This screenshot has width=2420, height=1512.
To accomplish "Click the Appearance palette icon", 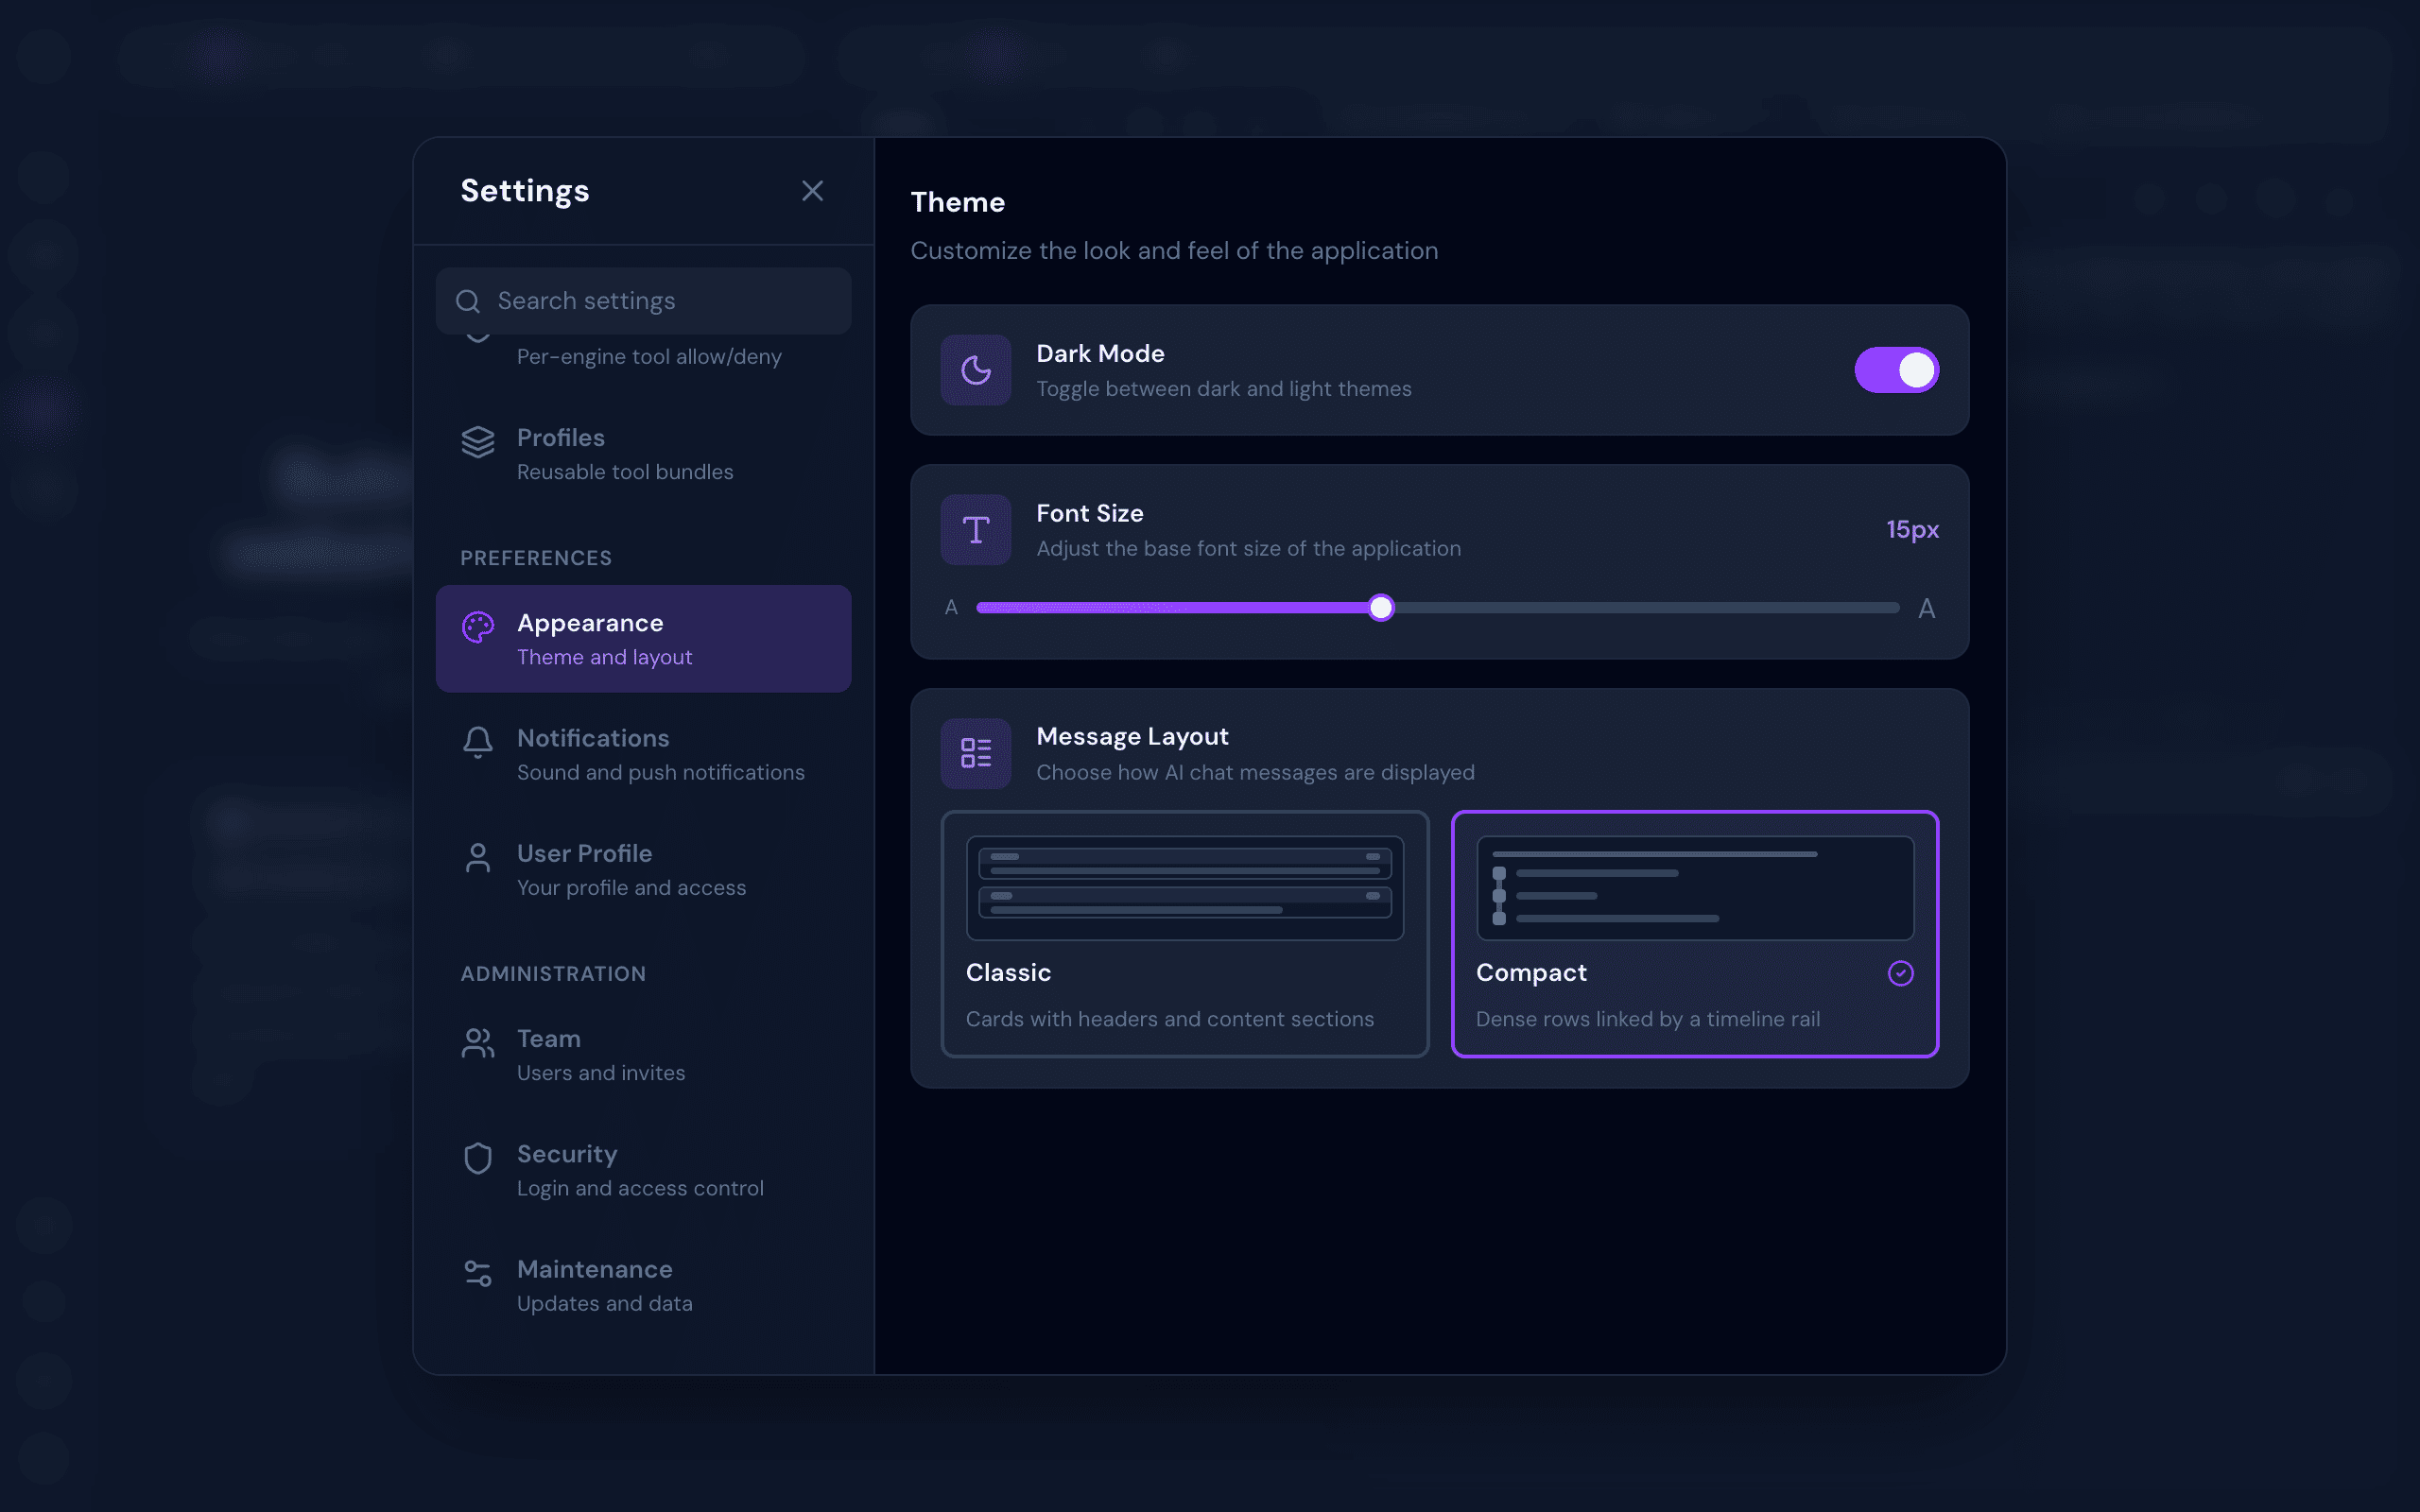I will click(x=478, y=627).
